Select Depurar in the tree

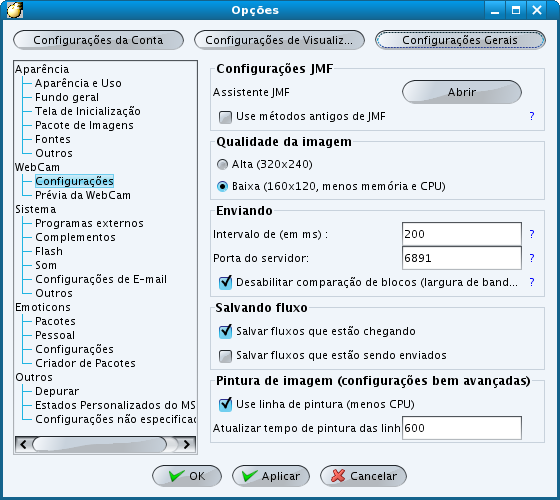[x=57, y=391]
